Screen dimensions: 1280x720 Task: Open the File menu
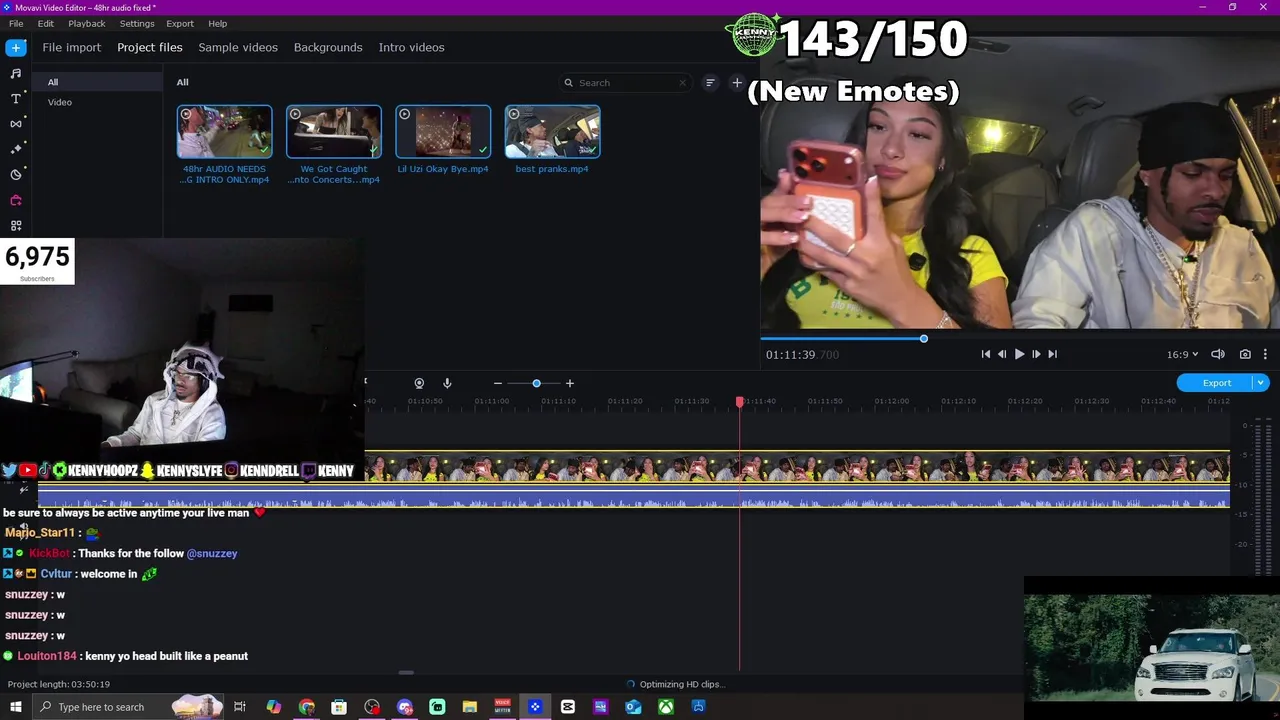click(16, 23)
